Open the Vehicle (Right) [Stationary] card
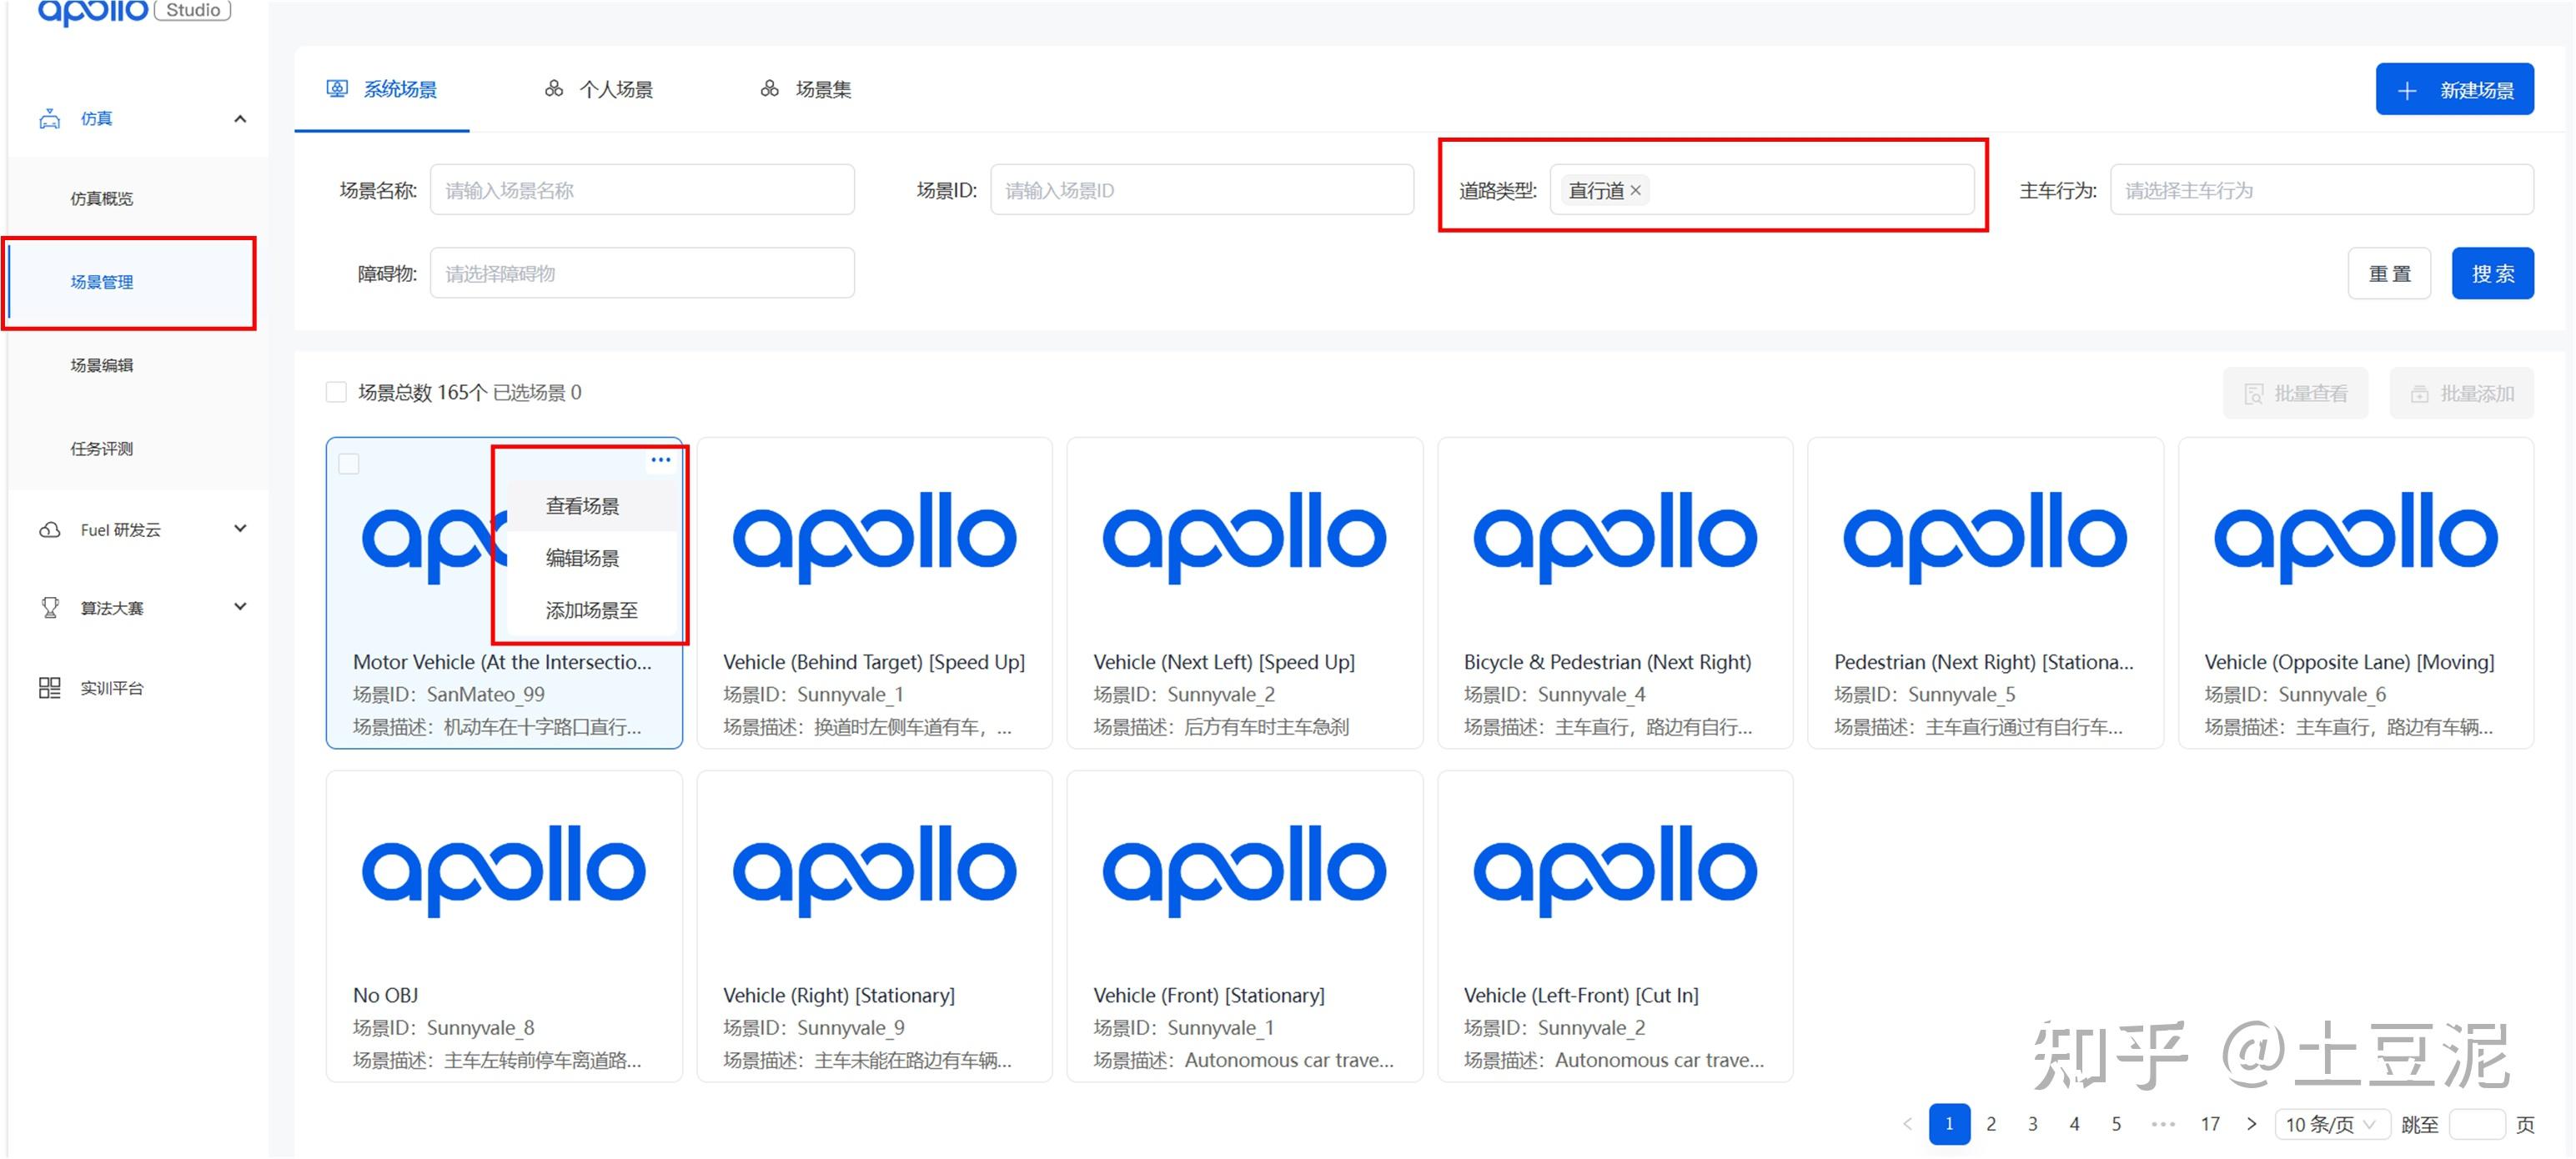Screen dimensions: 2576x1159 pyautogui.click(x=875, y=926)
